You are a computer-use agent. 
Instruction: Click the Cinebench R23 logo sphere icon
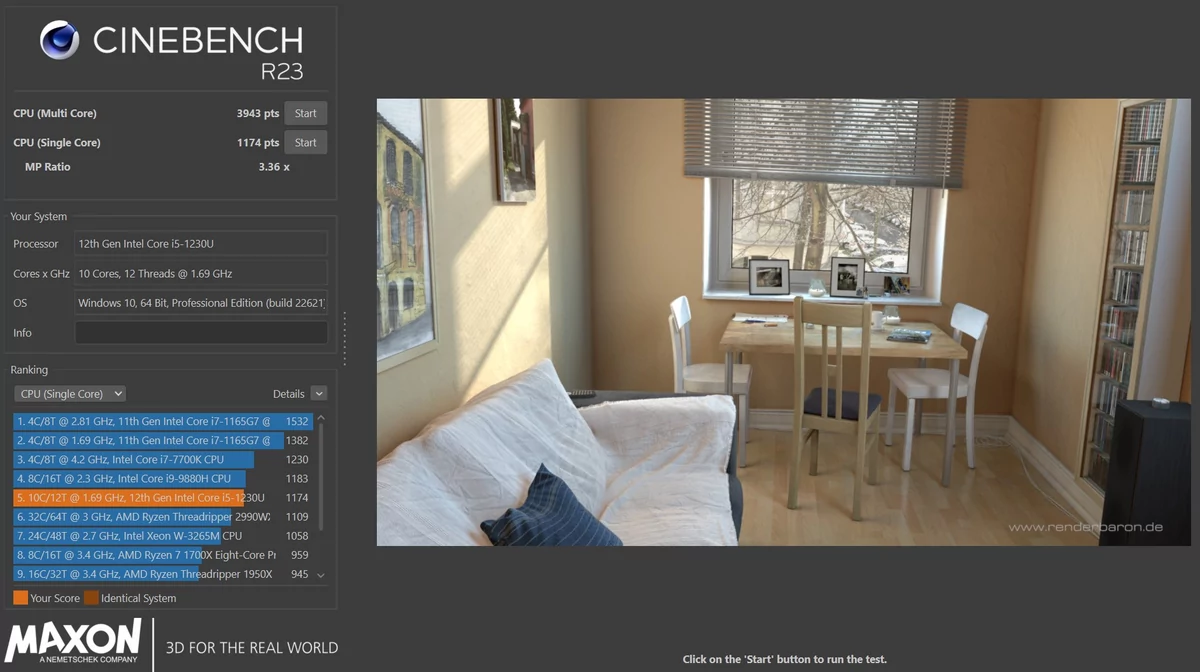coord(59,41)
